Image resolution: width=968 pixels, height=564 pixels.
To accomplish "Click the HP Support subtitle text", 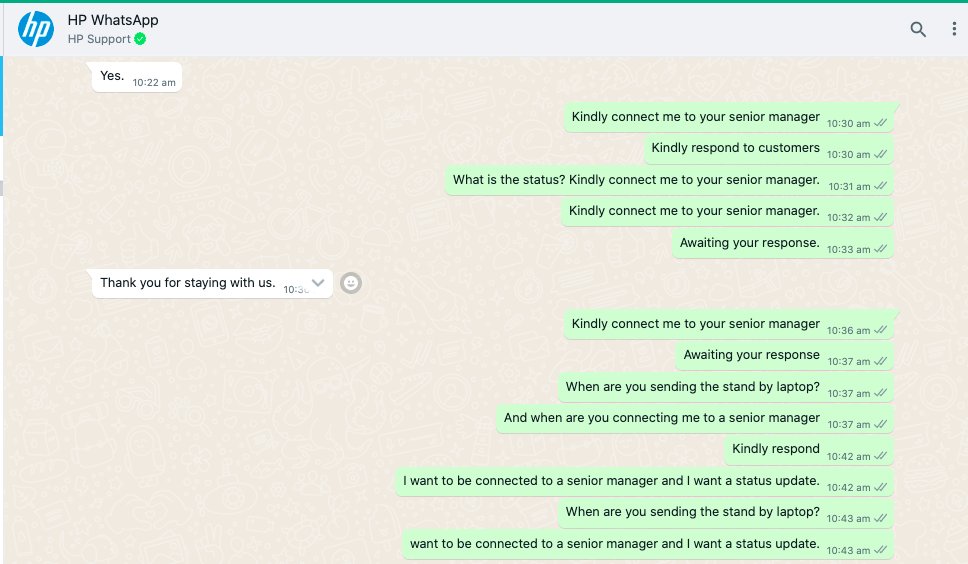I will tap(99, 39).
